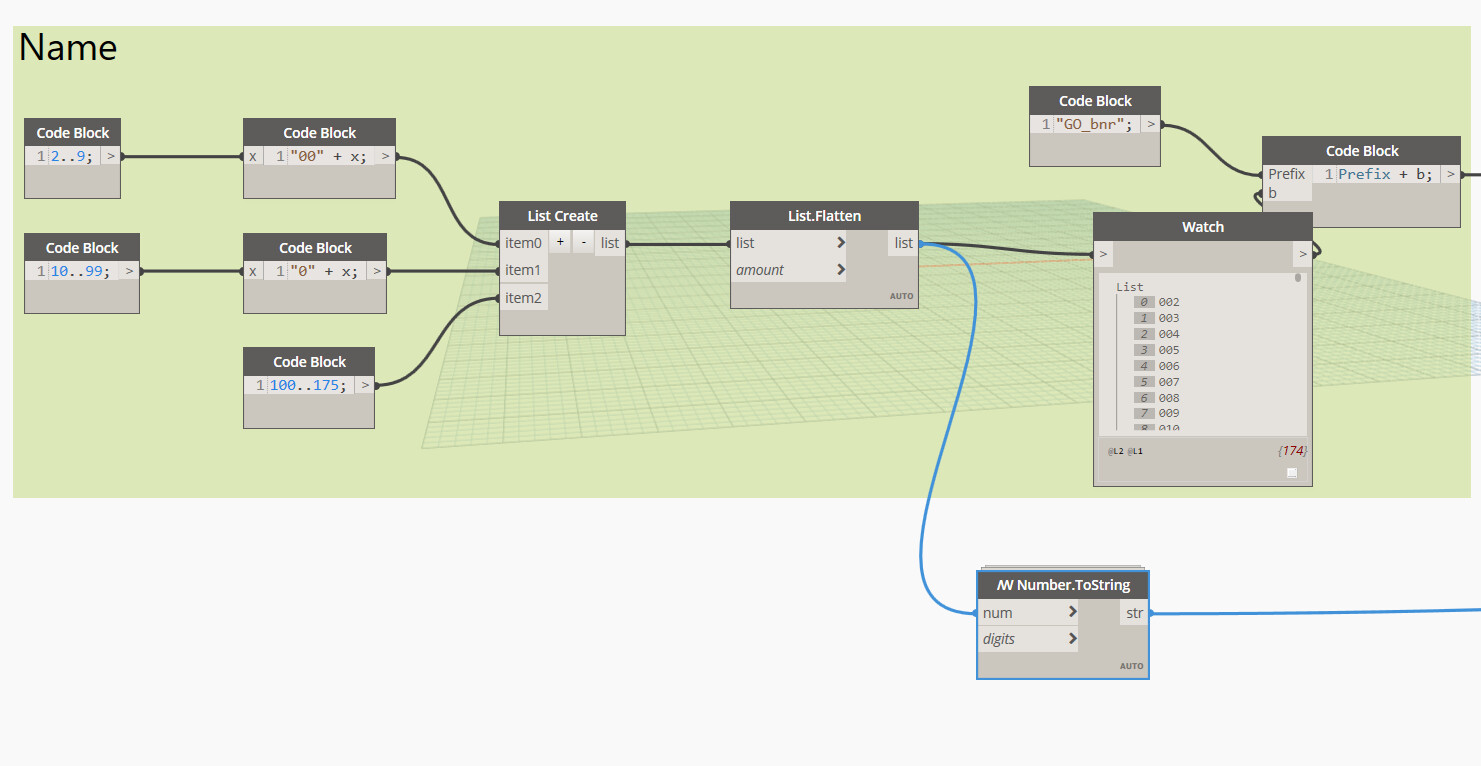The height and width of the screenshot is (766, 1481).
Task: Click the output port of the "GO_bnr" Code Block
Action: click(x=1151, y=124)
